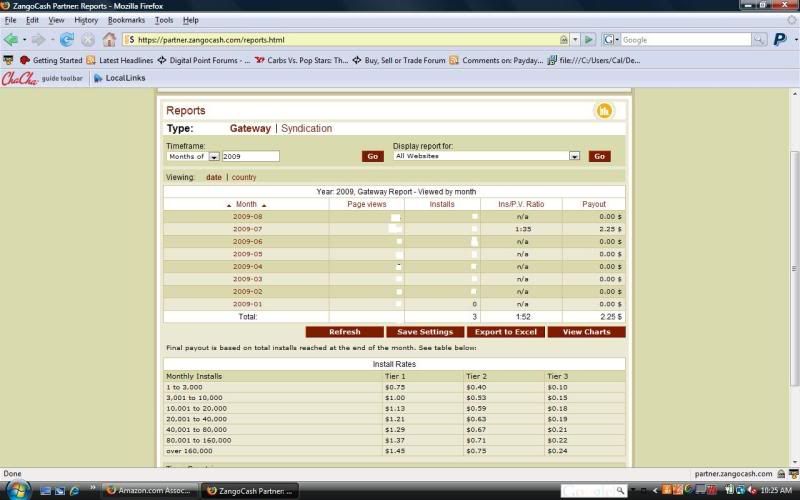Expand the All Websites dropdown
Screen dimensions: 800x500
click(574, 156)
